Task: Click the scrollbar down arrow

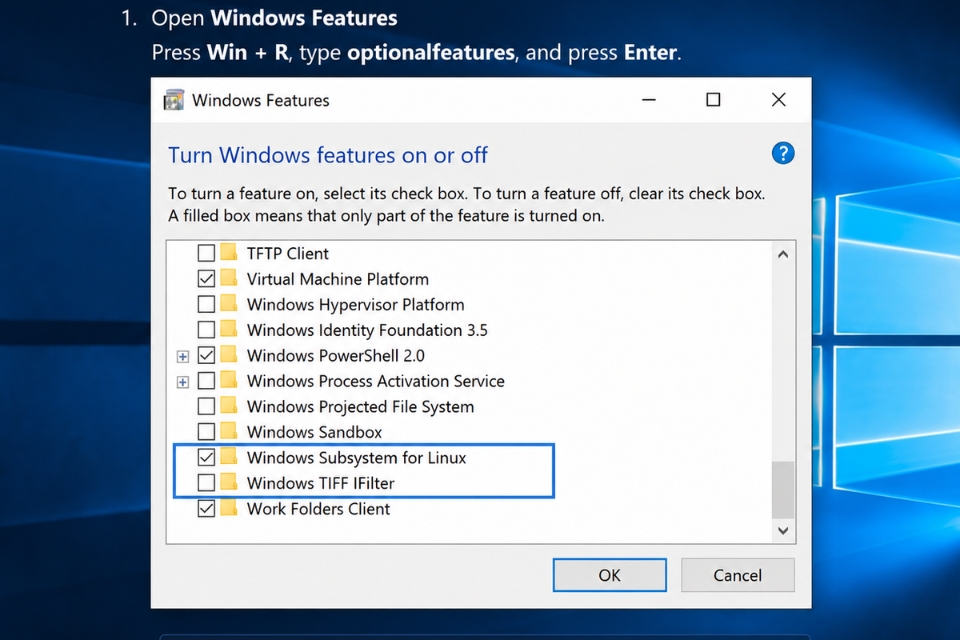Action: 783,530
